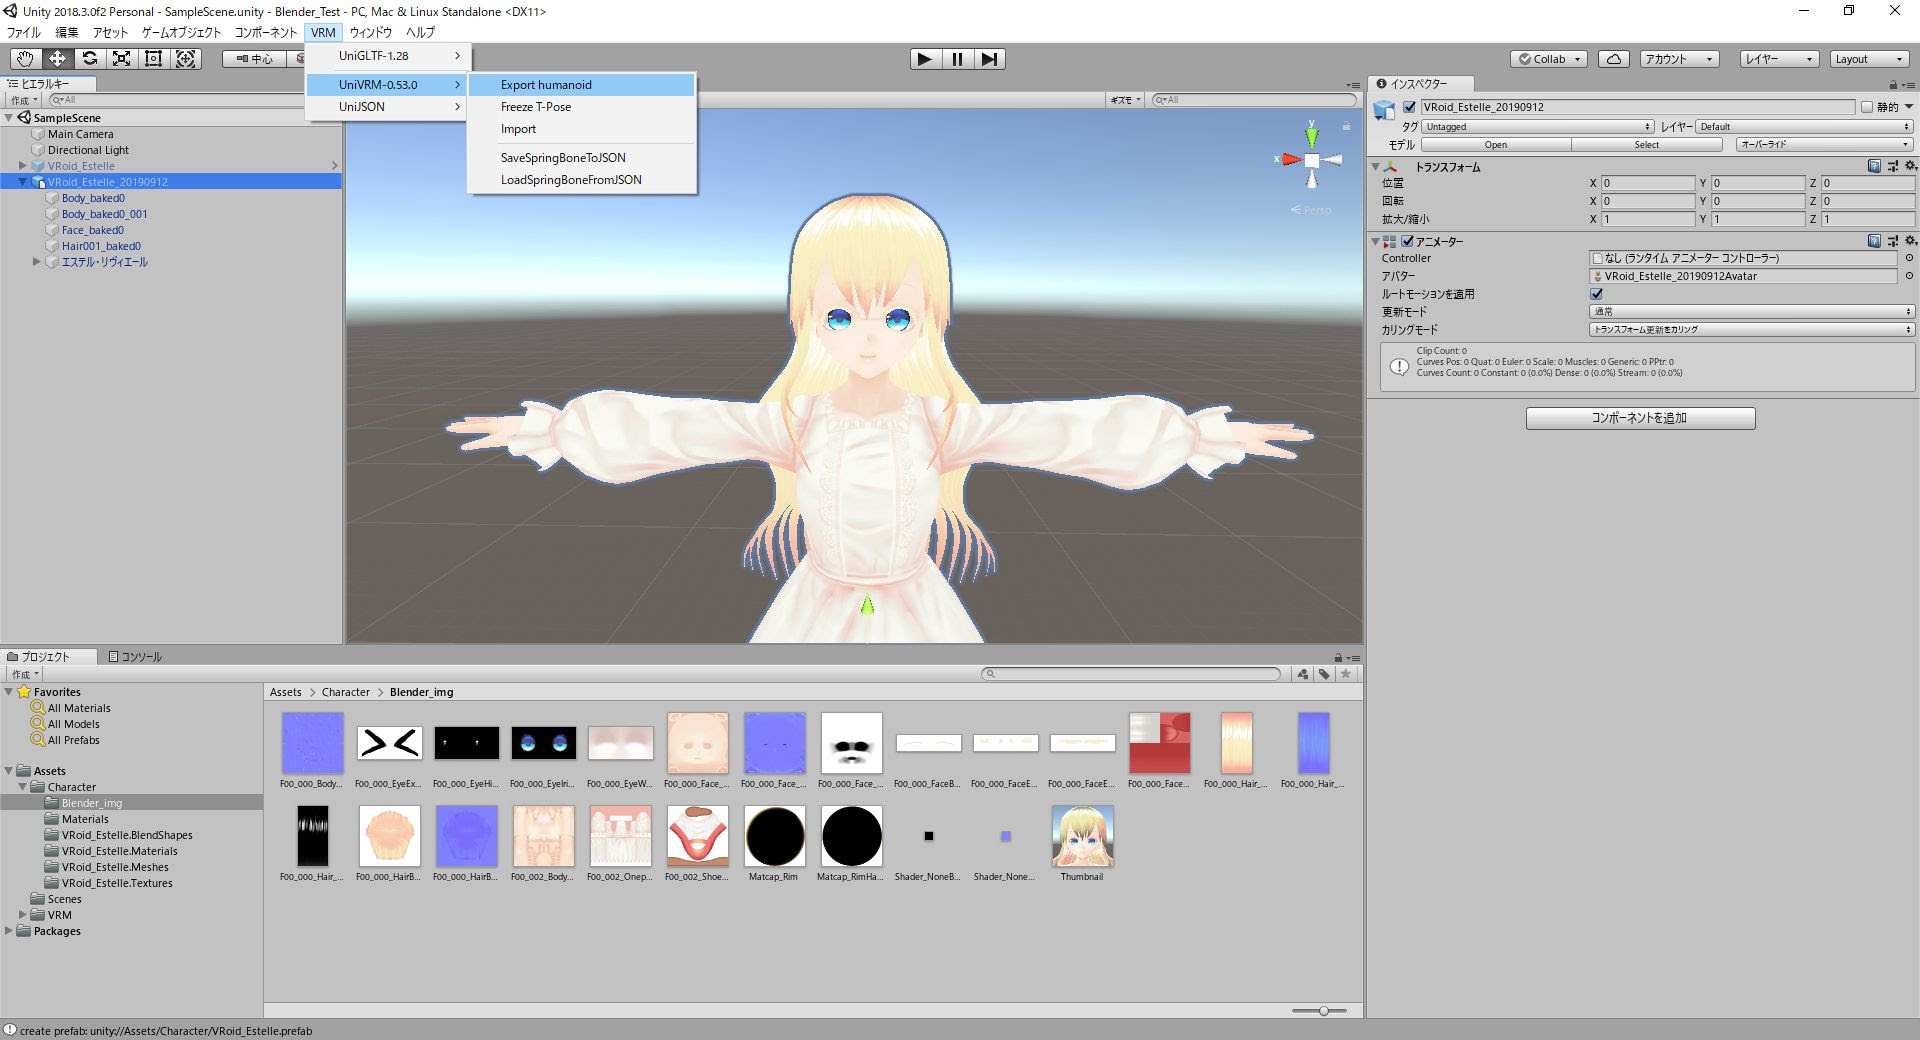
Task: Open the Tag dropdown
Action: click(1538, 127)
